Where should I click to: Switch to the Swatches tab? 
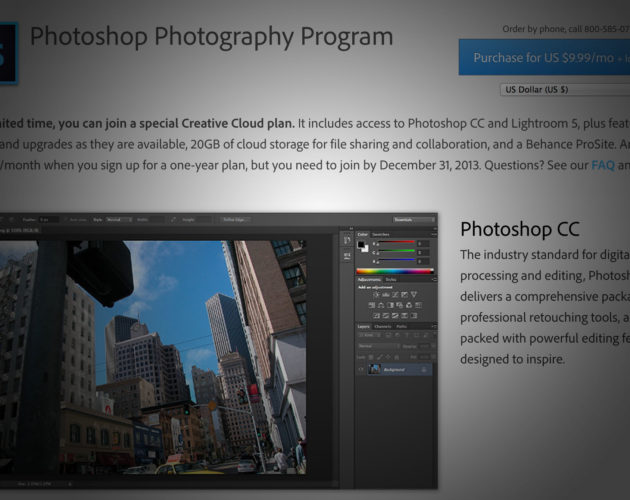pyautogui.click(x=380, y=235)
